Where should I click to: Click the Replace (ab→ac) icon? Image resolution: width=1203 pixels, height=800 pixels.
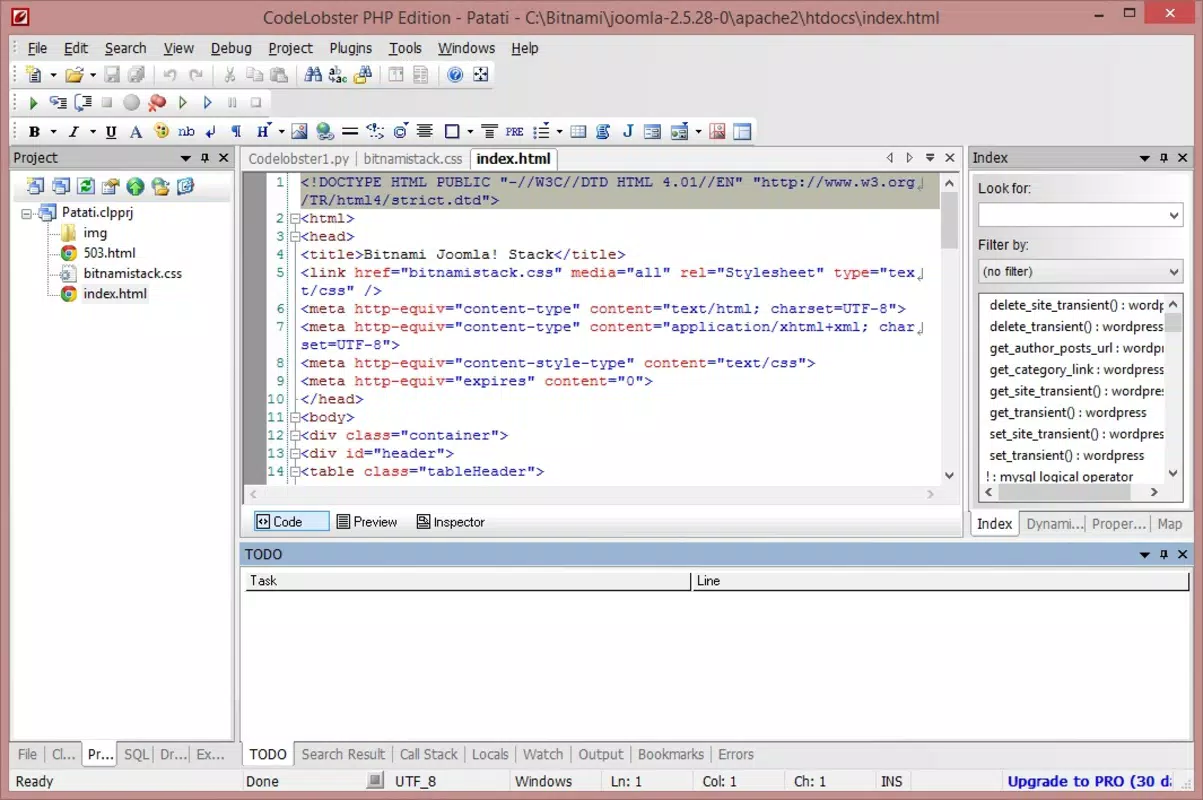(338, 75)
